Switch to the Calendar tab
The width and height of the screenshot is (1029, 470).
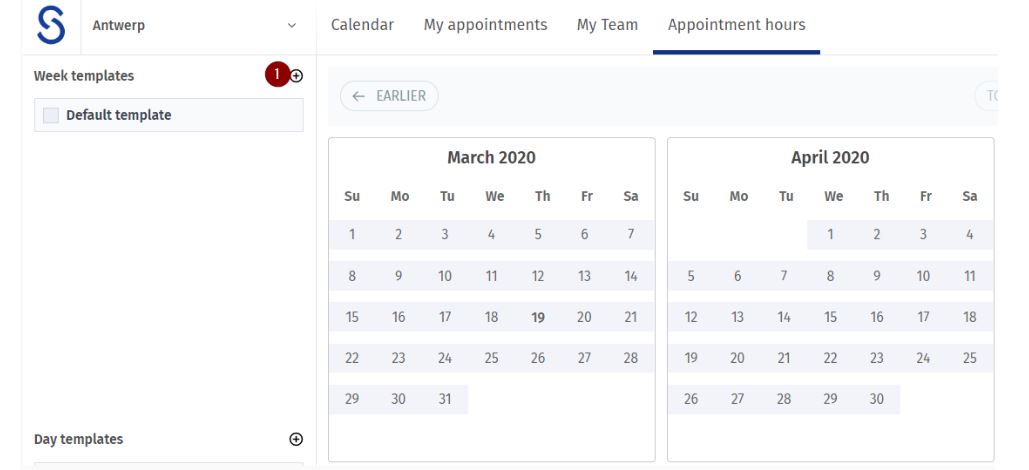[362, 25]
